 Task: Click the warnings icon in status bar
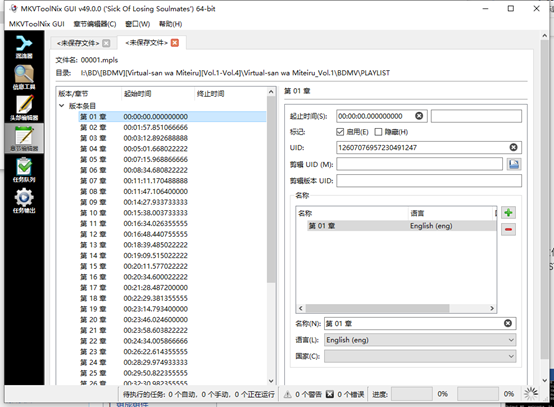coord(288,394)
